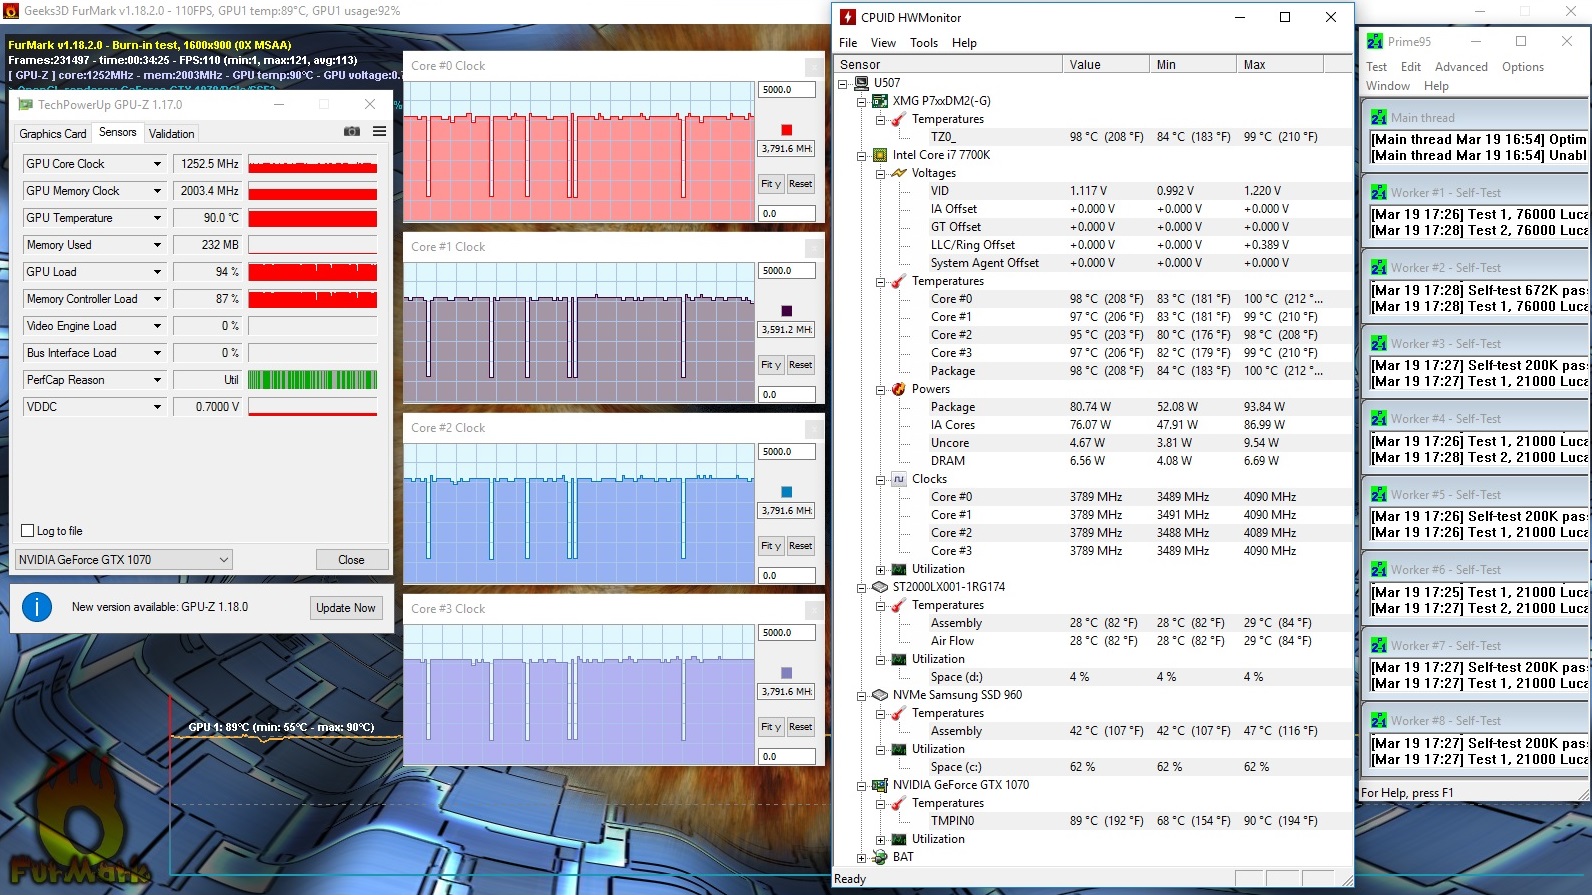This screenshot has width=1592, height=895.
Task: Collapse the Intel Core i7 7700K tree node
Action: (861, 155)
